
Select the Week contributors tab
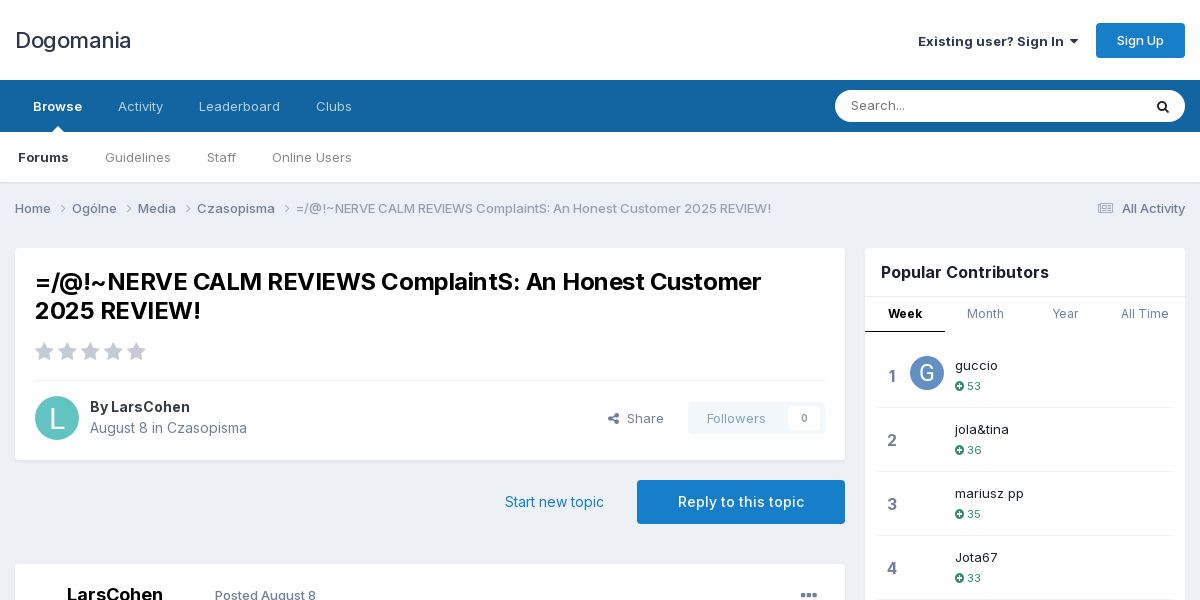[x=905, y=314]
